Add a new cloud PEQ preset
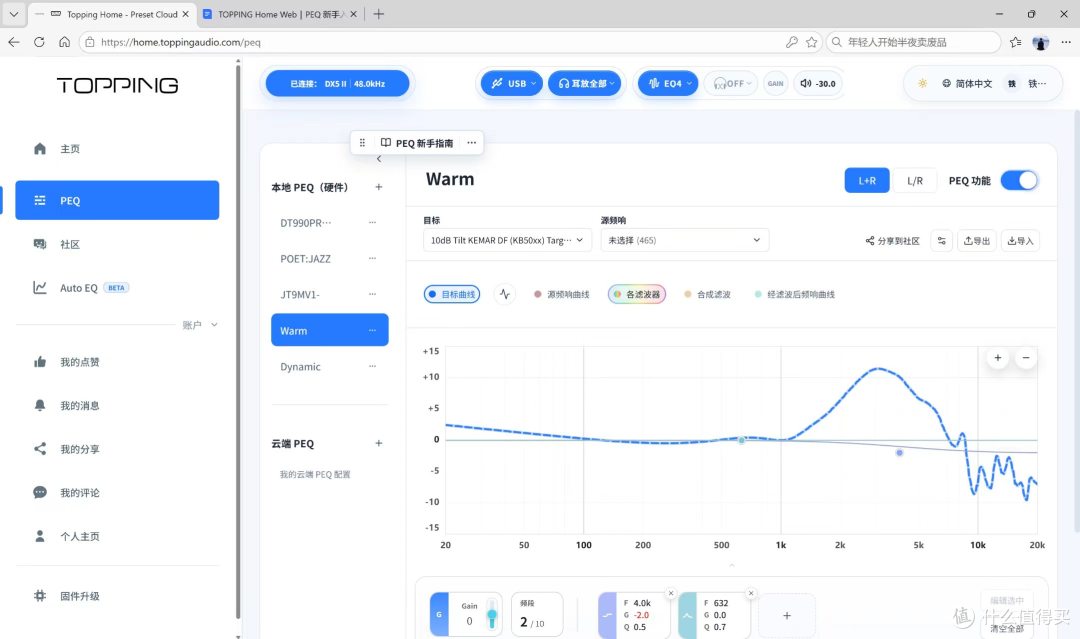Screen dimensions: 1080x639 379,443
